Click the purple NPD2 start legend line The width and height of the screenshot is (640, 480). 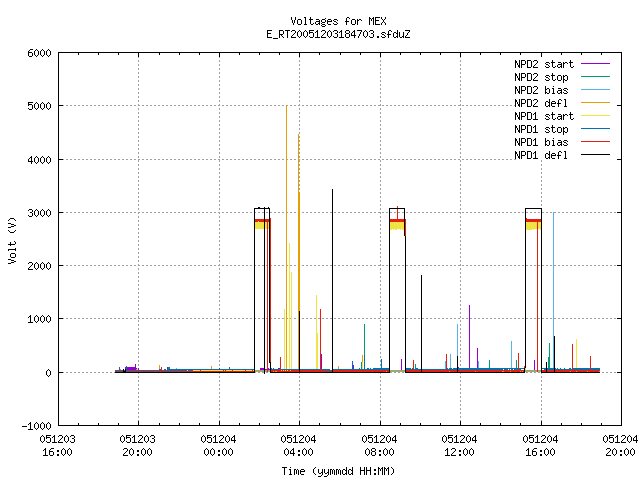[x=596, y=64]
